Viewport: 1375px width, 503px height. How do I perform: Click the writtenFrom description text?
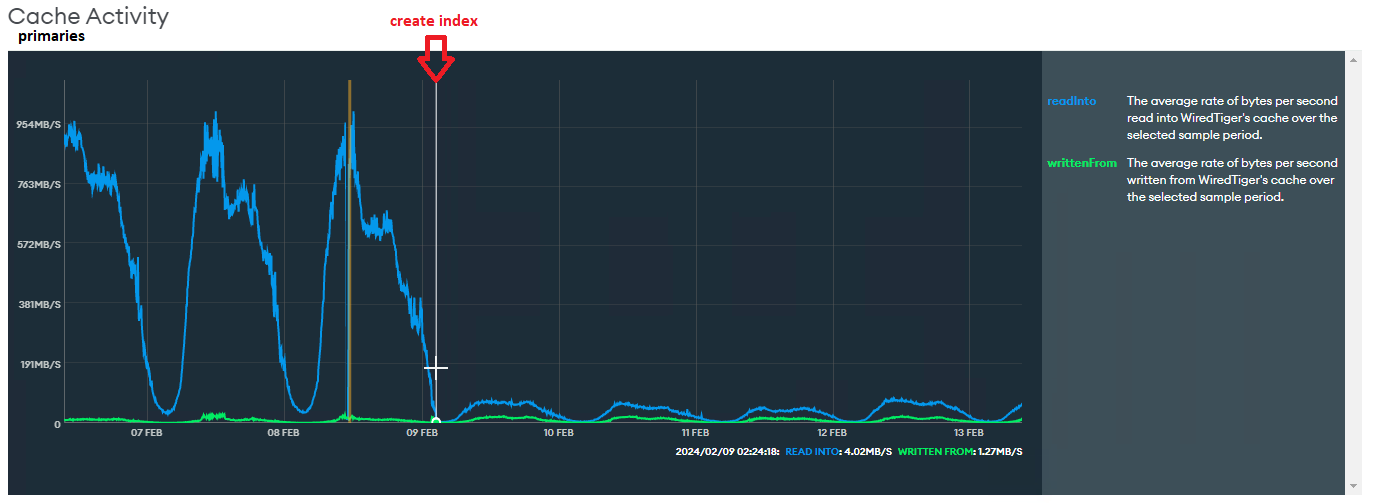pos(1232,179)
